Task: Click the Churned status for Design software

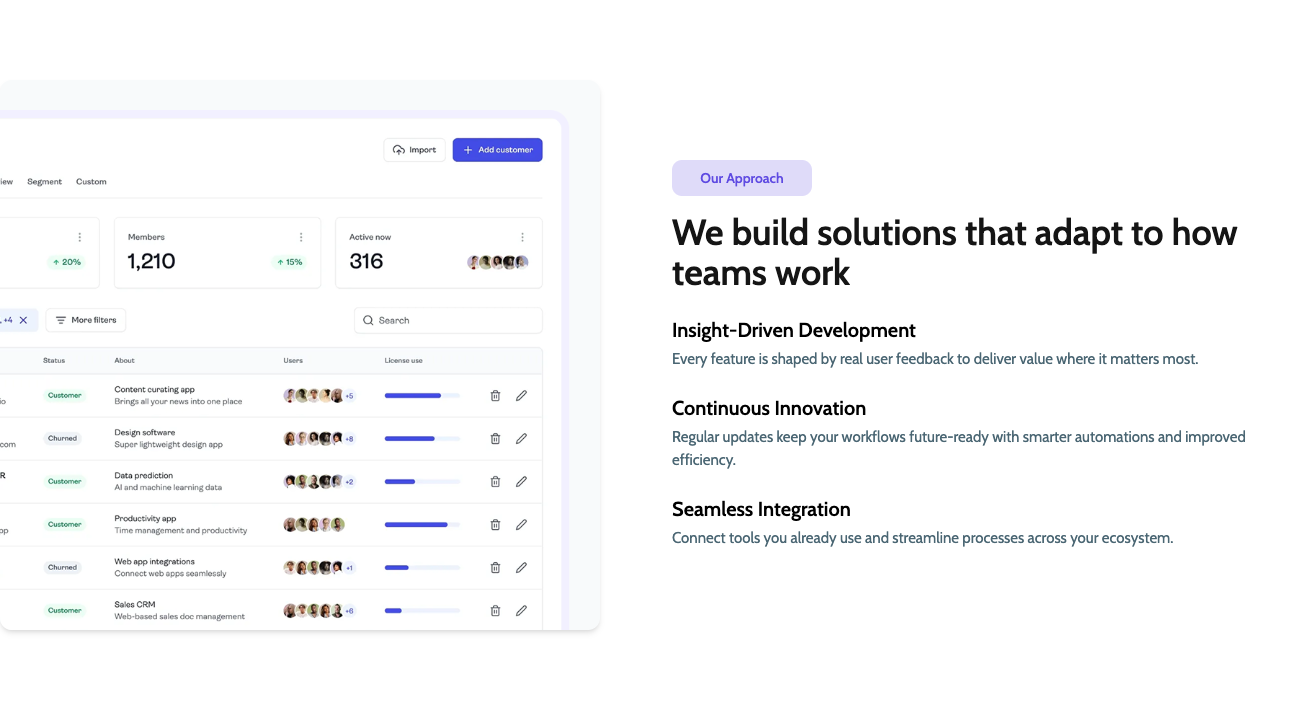Action: click(x=62, y=439)
